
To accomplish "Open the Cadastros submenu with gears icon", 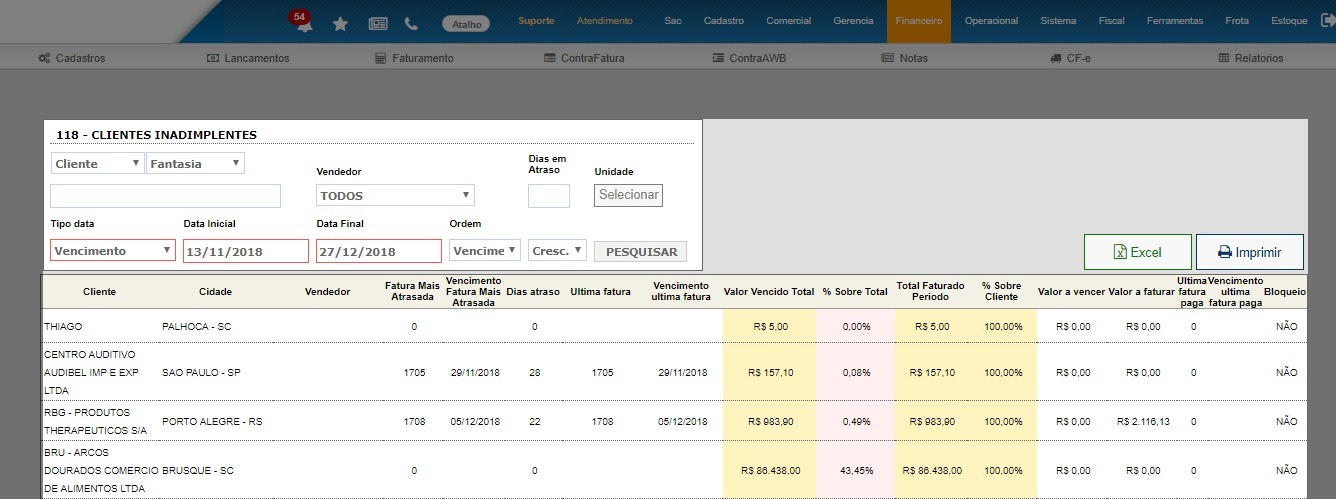I will (x=71, y=58).
